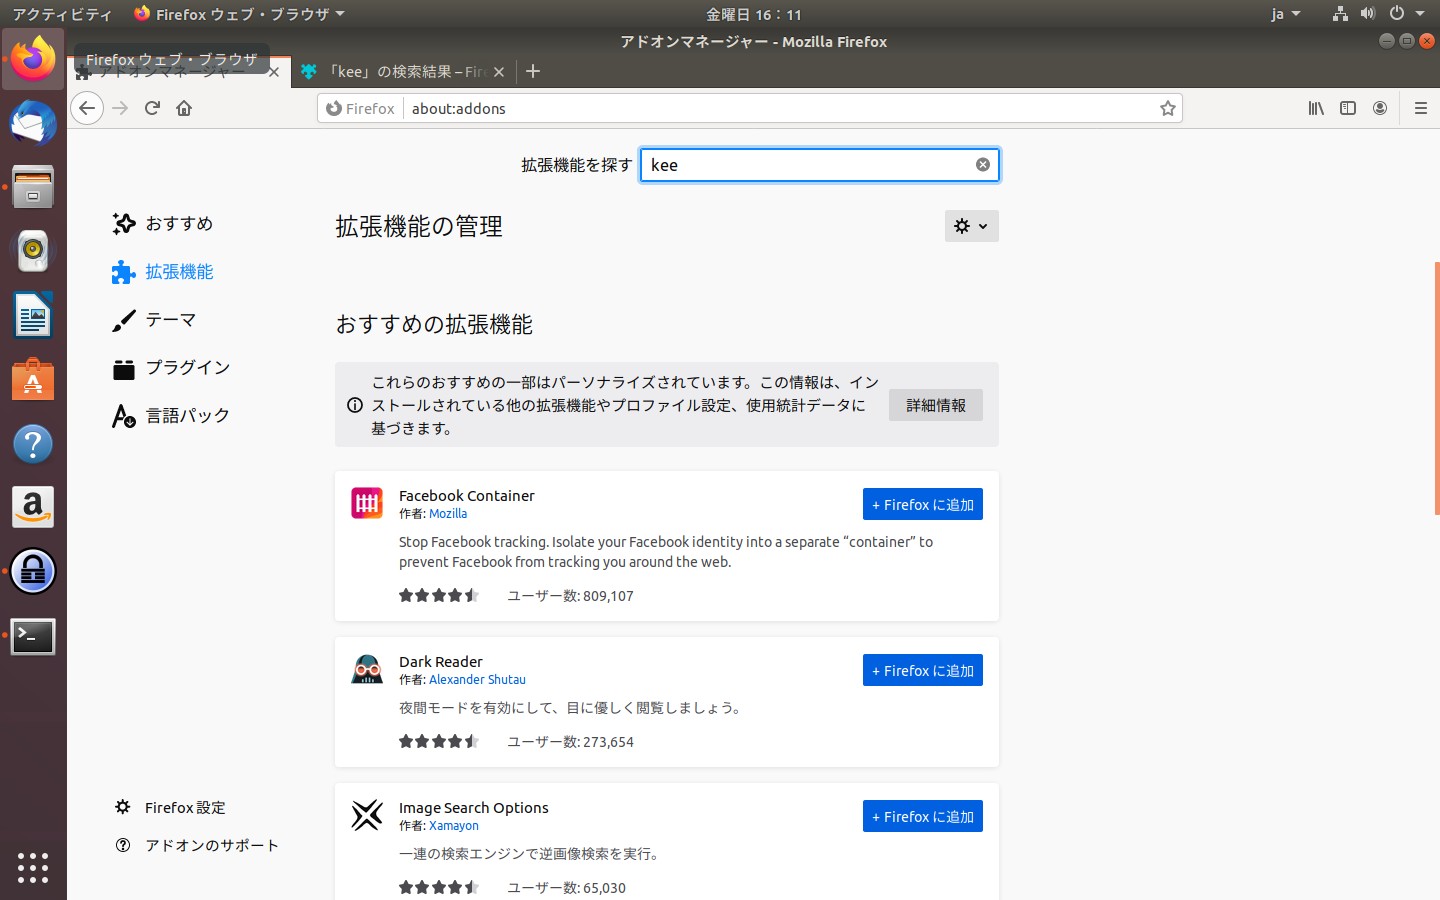The height and width of the screenshot is (900, 1440).
Task: Click the volume icon in the top bar
Action: point(1368,14)
